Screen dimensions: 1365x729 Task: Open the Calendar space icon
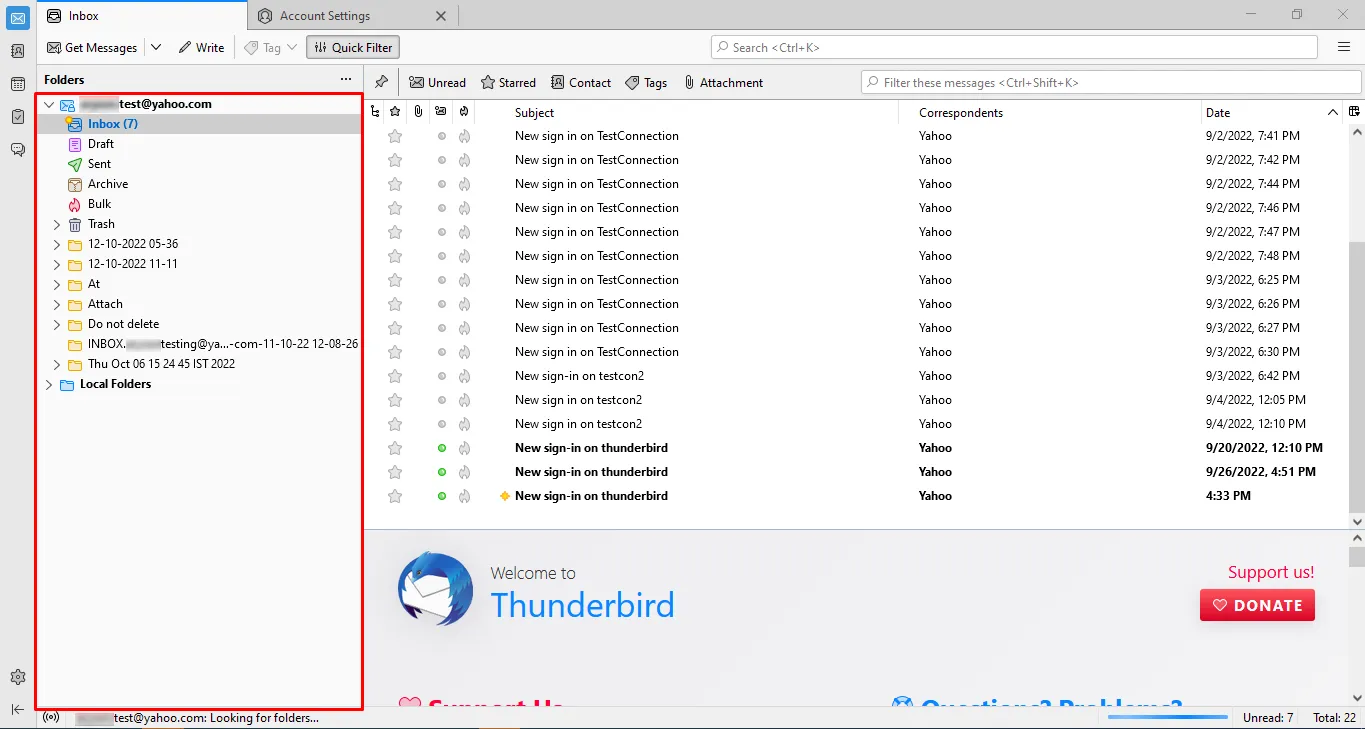click(17, 84)
